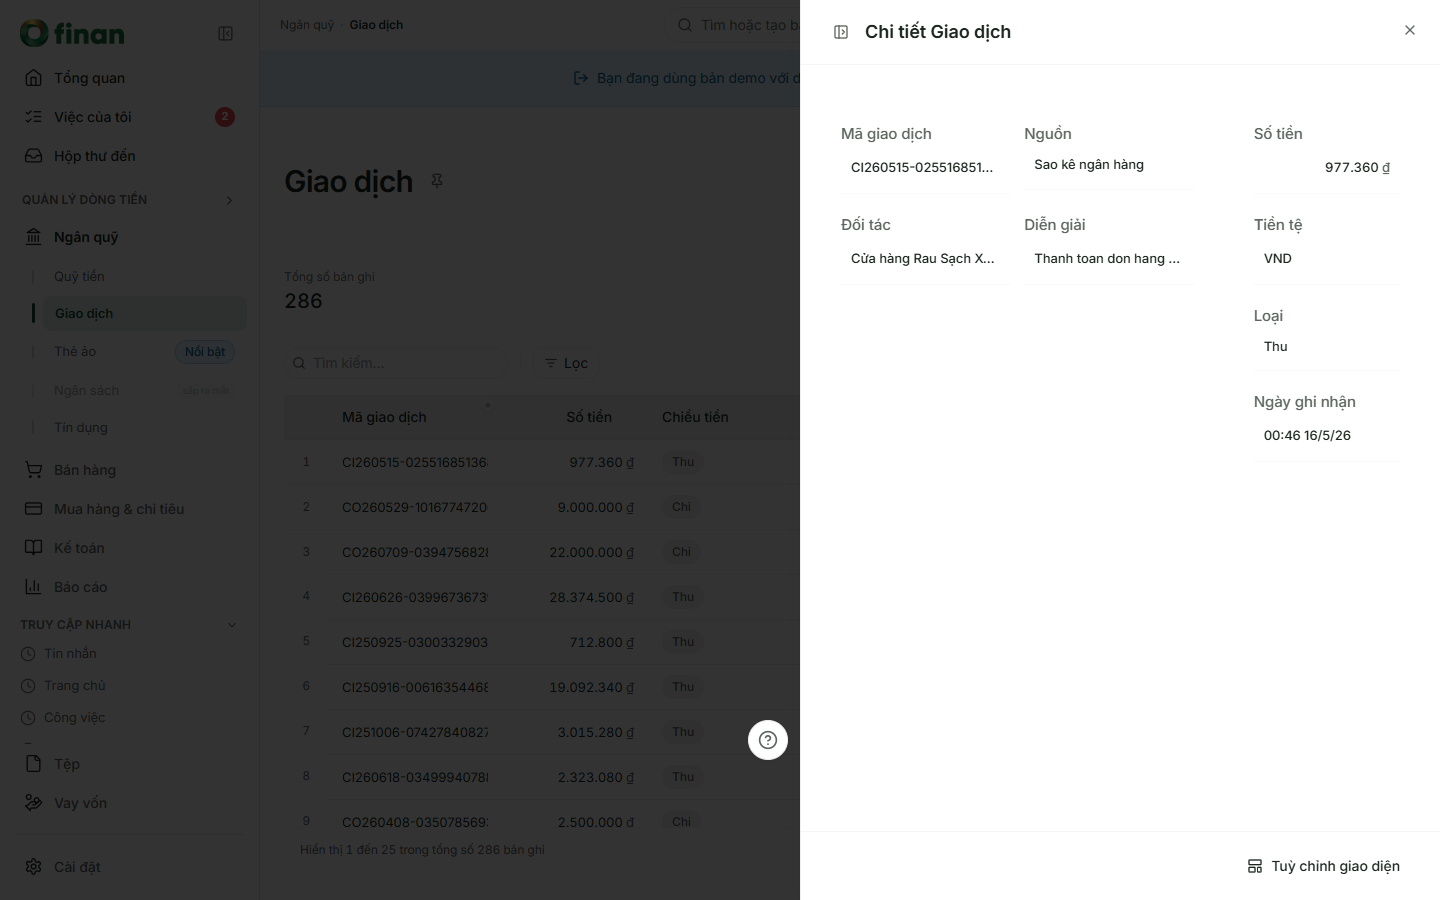Open the Tệp section
Screen dimensions: 1440x900
pos(130,764)
